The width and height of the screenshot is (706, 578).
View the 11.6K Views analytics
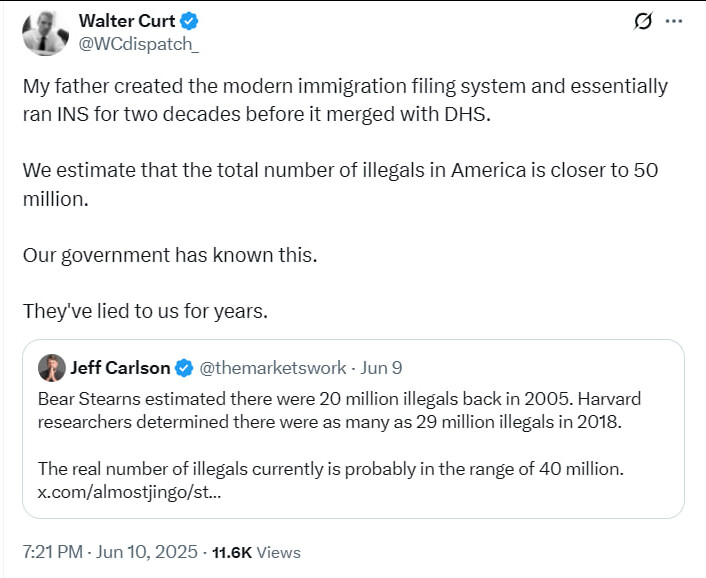(256, 552)
